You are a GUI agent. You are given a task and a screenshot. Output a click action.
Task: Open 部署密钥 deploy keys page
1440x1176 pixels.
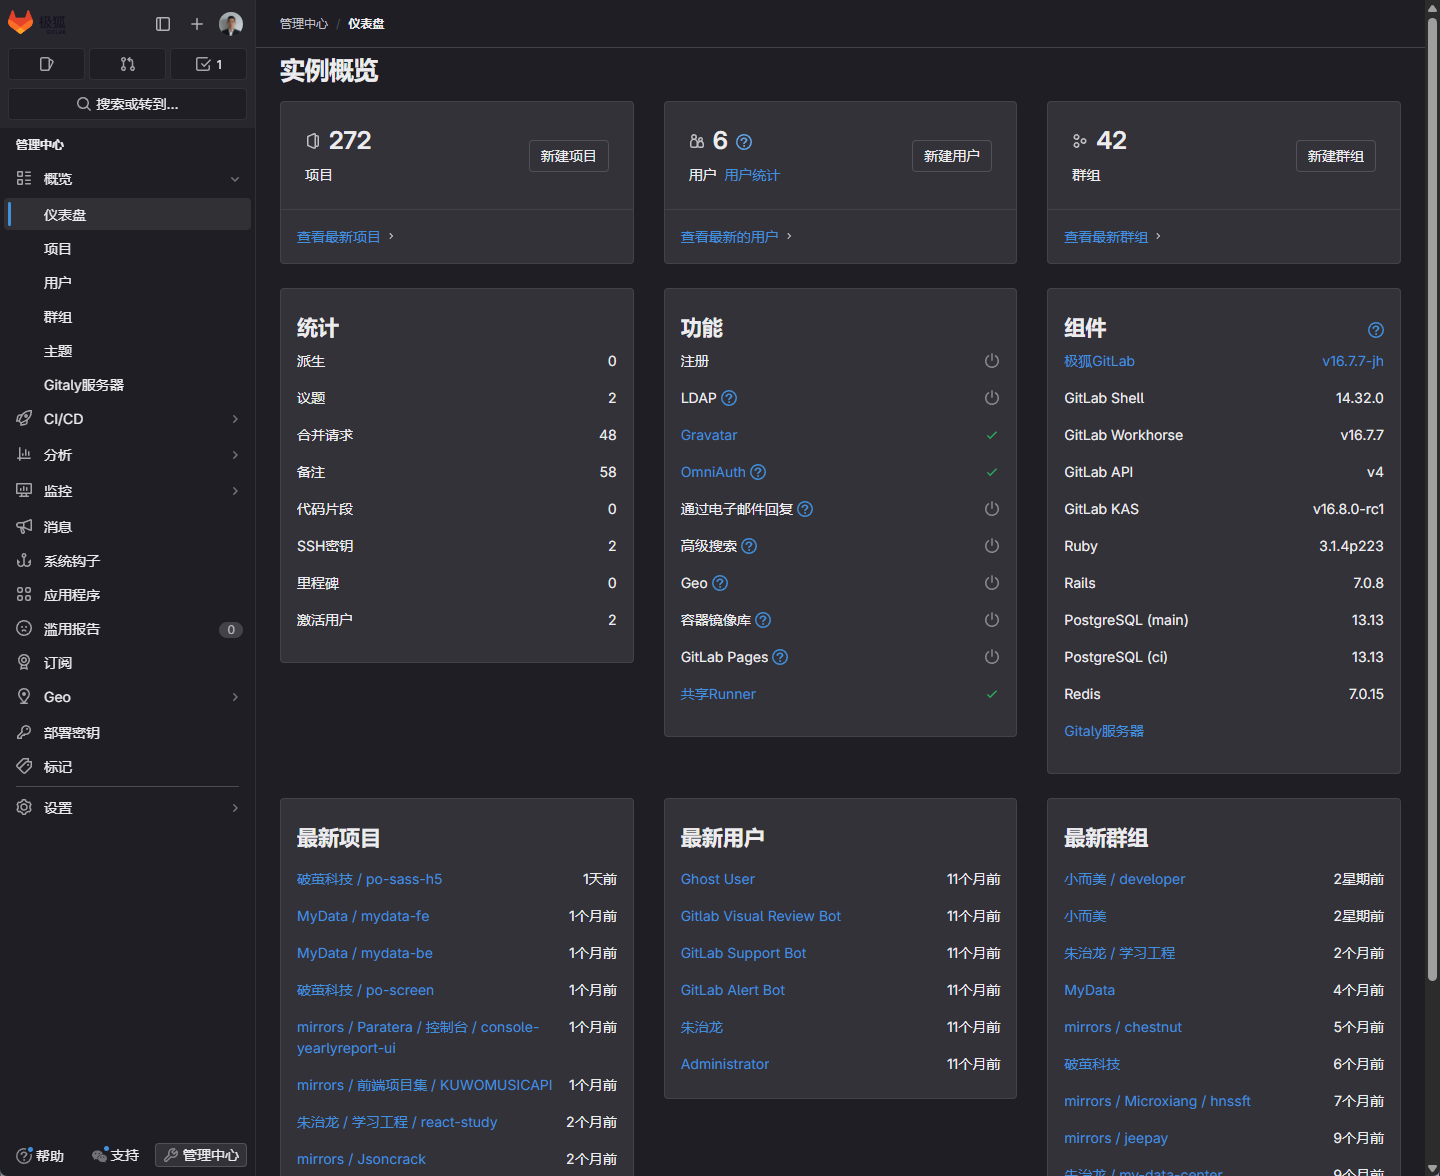pyautogui.click(x=128, y=733)
